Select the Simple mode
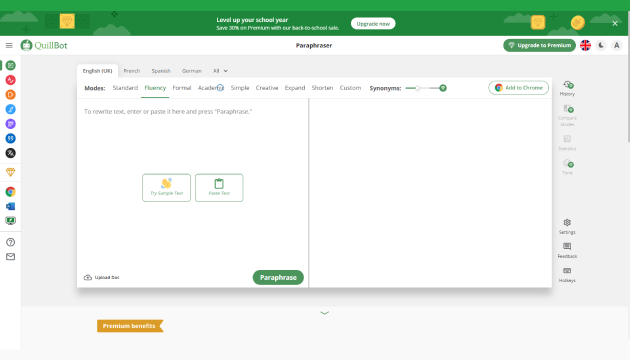The height and width of the screenshot is (360, 630). pyautogui.click(x=240, y=88)
